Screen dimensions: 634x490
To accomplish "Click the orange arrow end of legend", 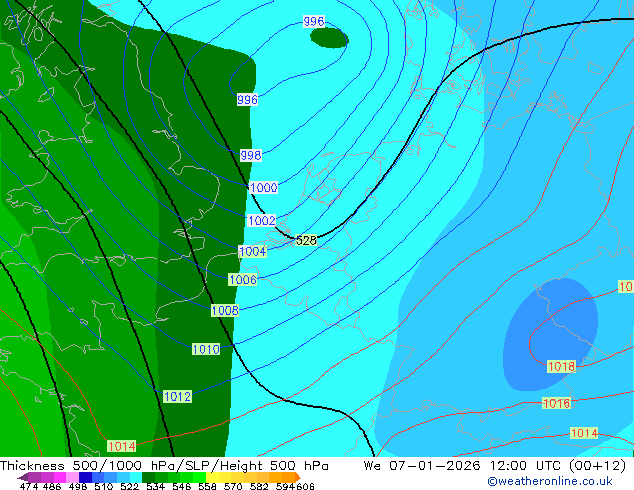I will [x=298, y=477].
